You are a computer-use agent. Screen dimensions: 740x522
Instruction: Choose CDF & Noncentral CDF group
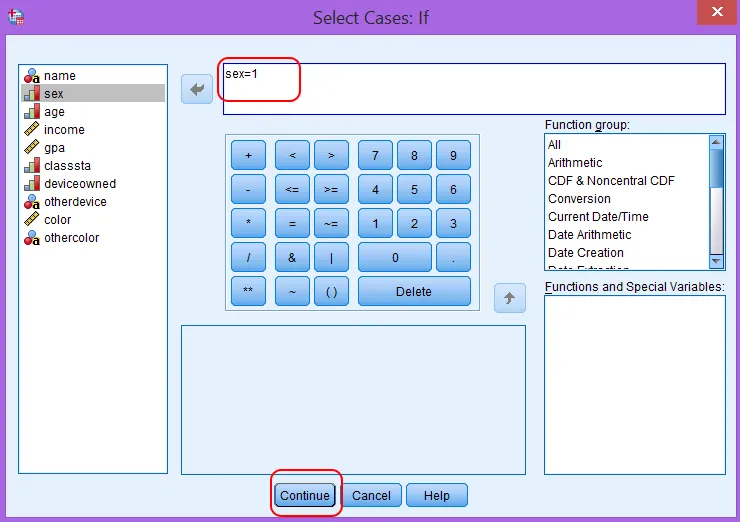627,181
